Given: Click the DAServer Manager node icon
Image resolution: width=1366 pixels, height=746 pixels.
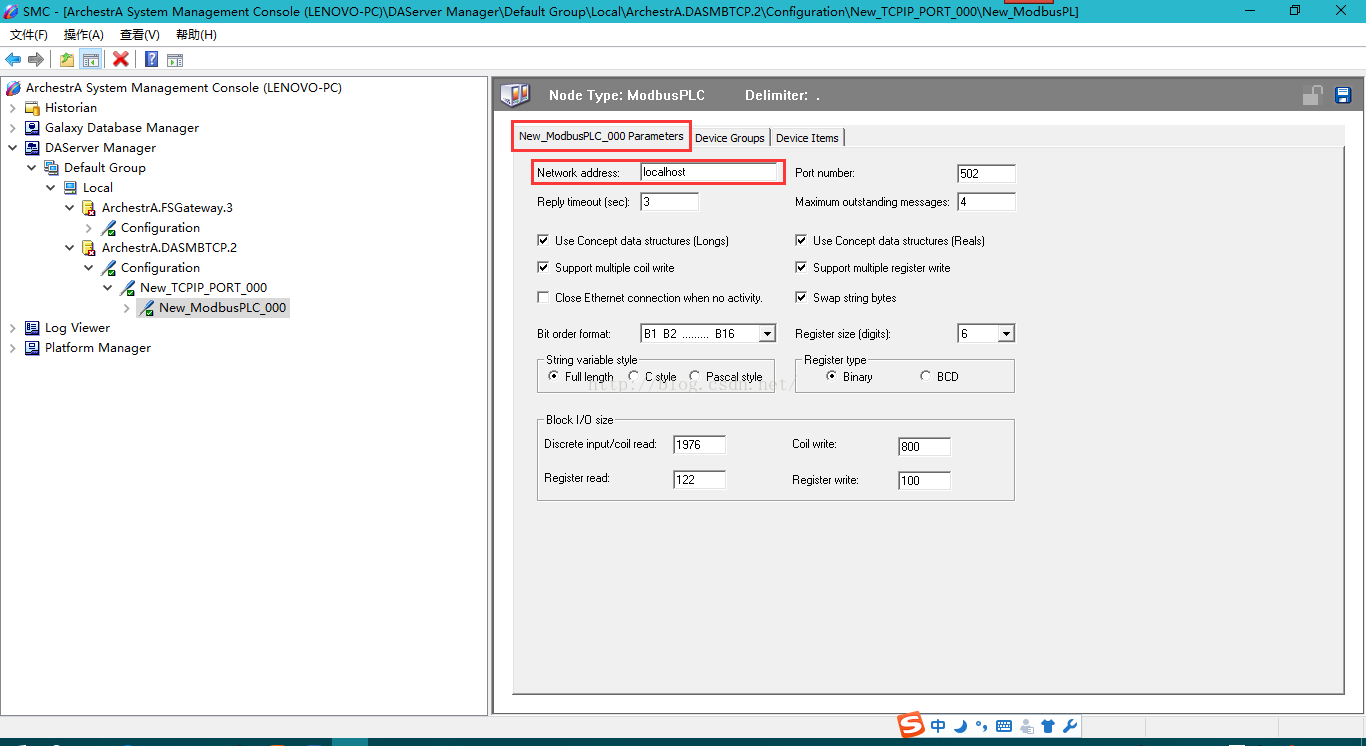Looking at the screenshot, I should pyautogui.click(x=33, y=148).
